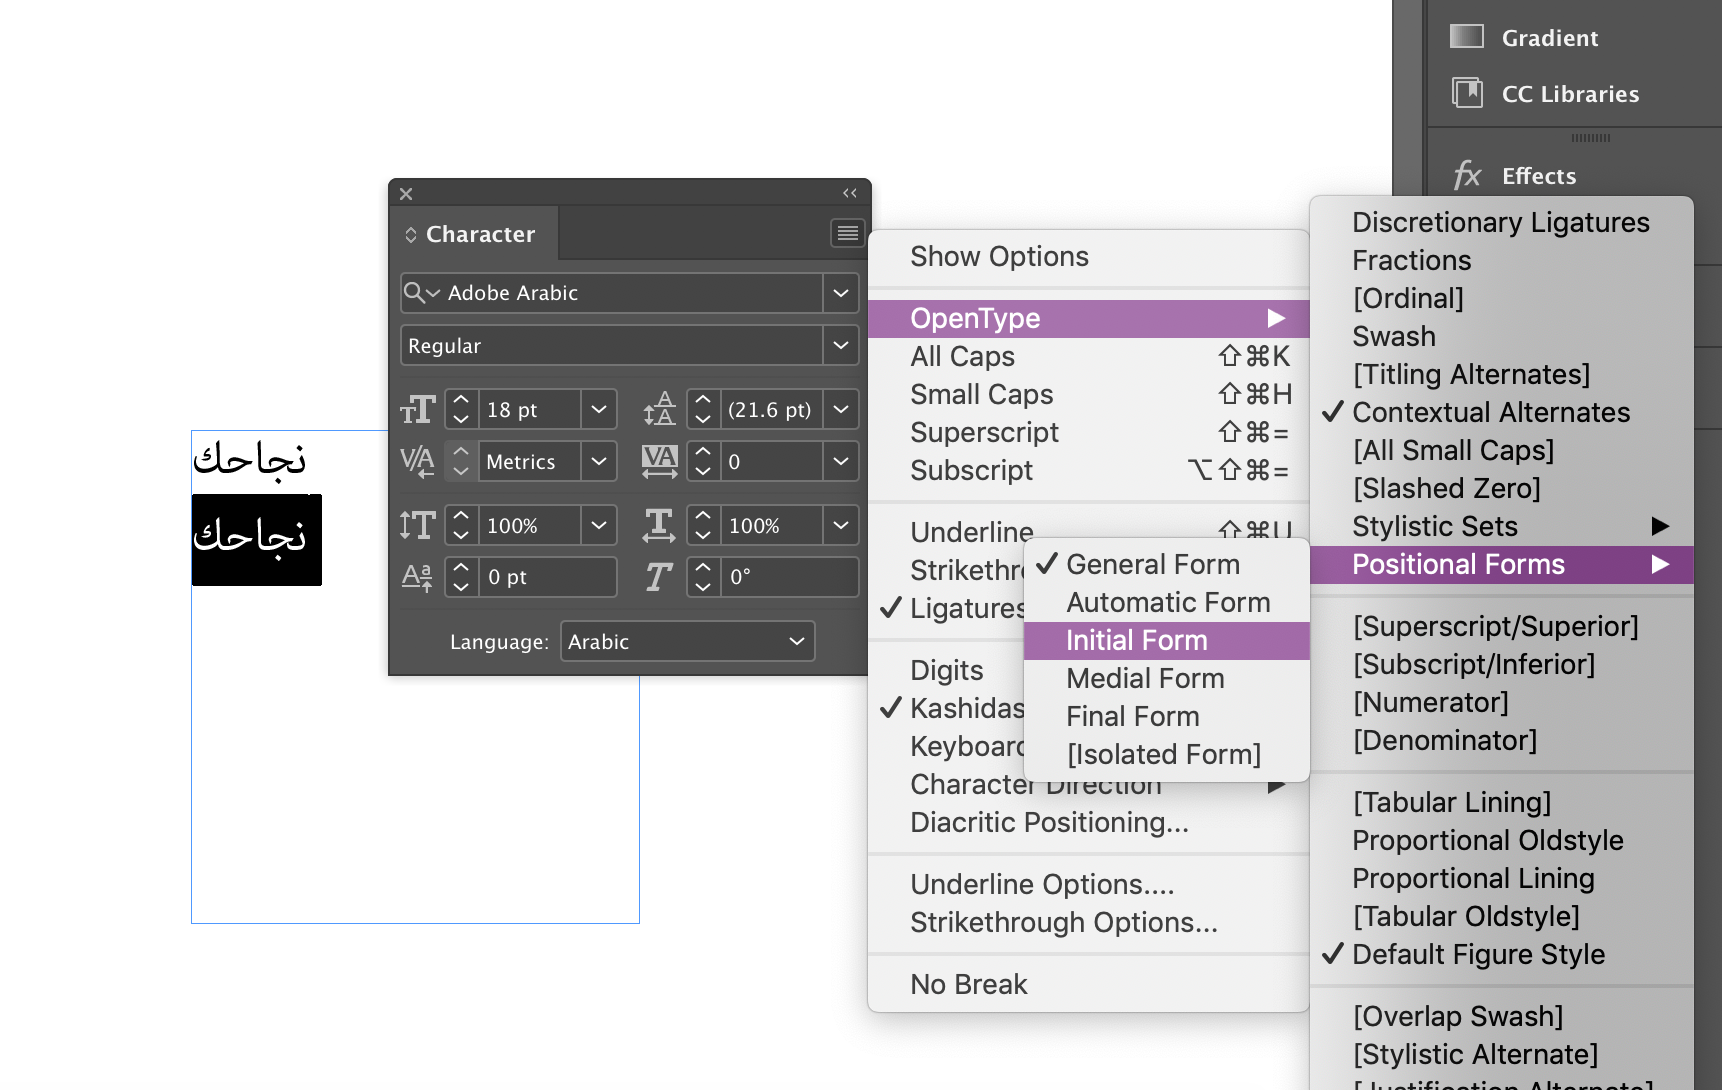
Task: Open the font family dropdown arrow
Action: click(841, 293)
